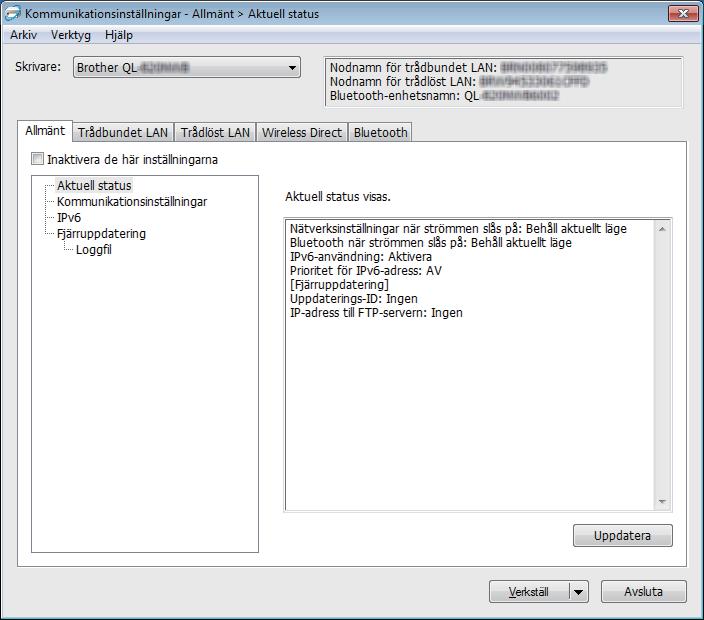Open the Bluetooth tab
Viewport: 704px width, 620px height.
380,132
